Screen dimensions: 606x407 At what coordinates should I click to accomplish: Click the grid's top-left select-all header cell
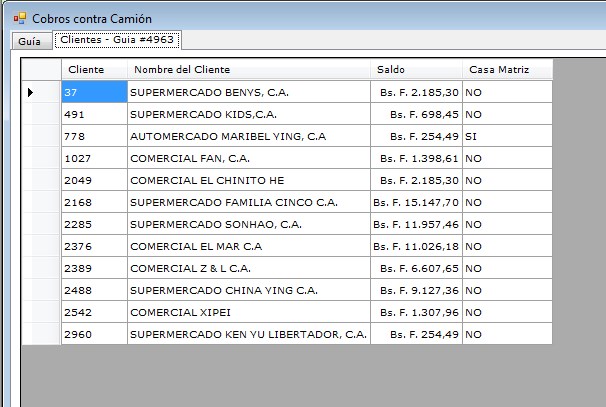[41, 70]
